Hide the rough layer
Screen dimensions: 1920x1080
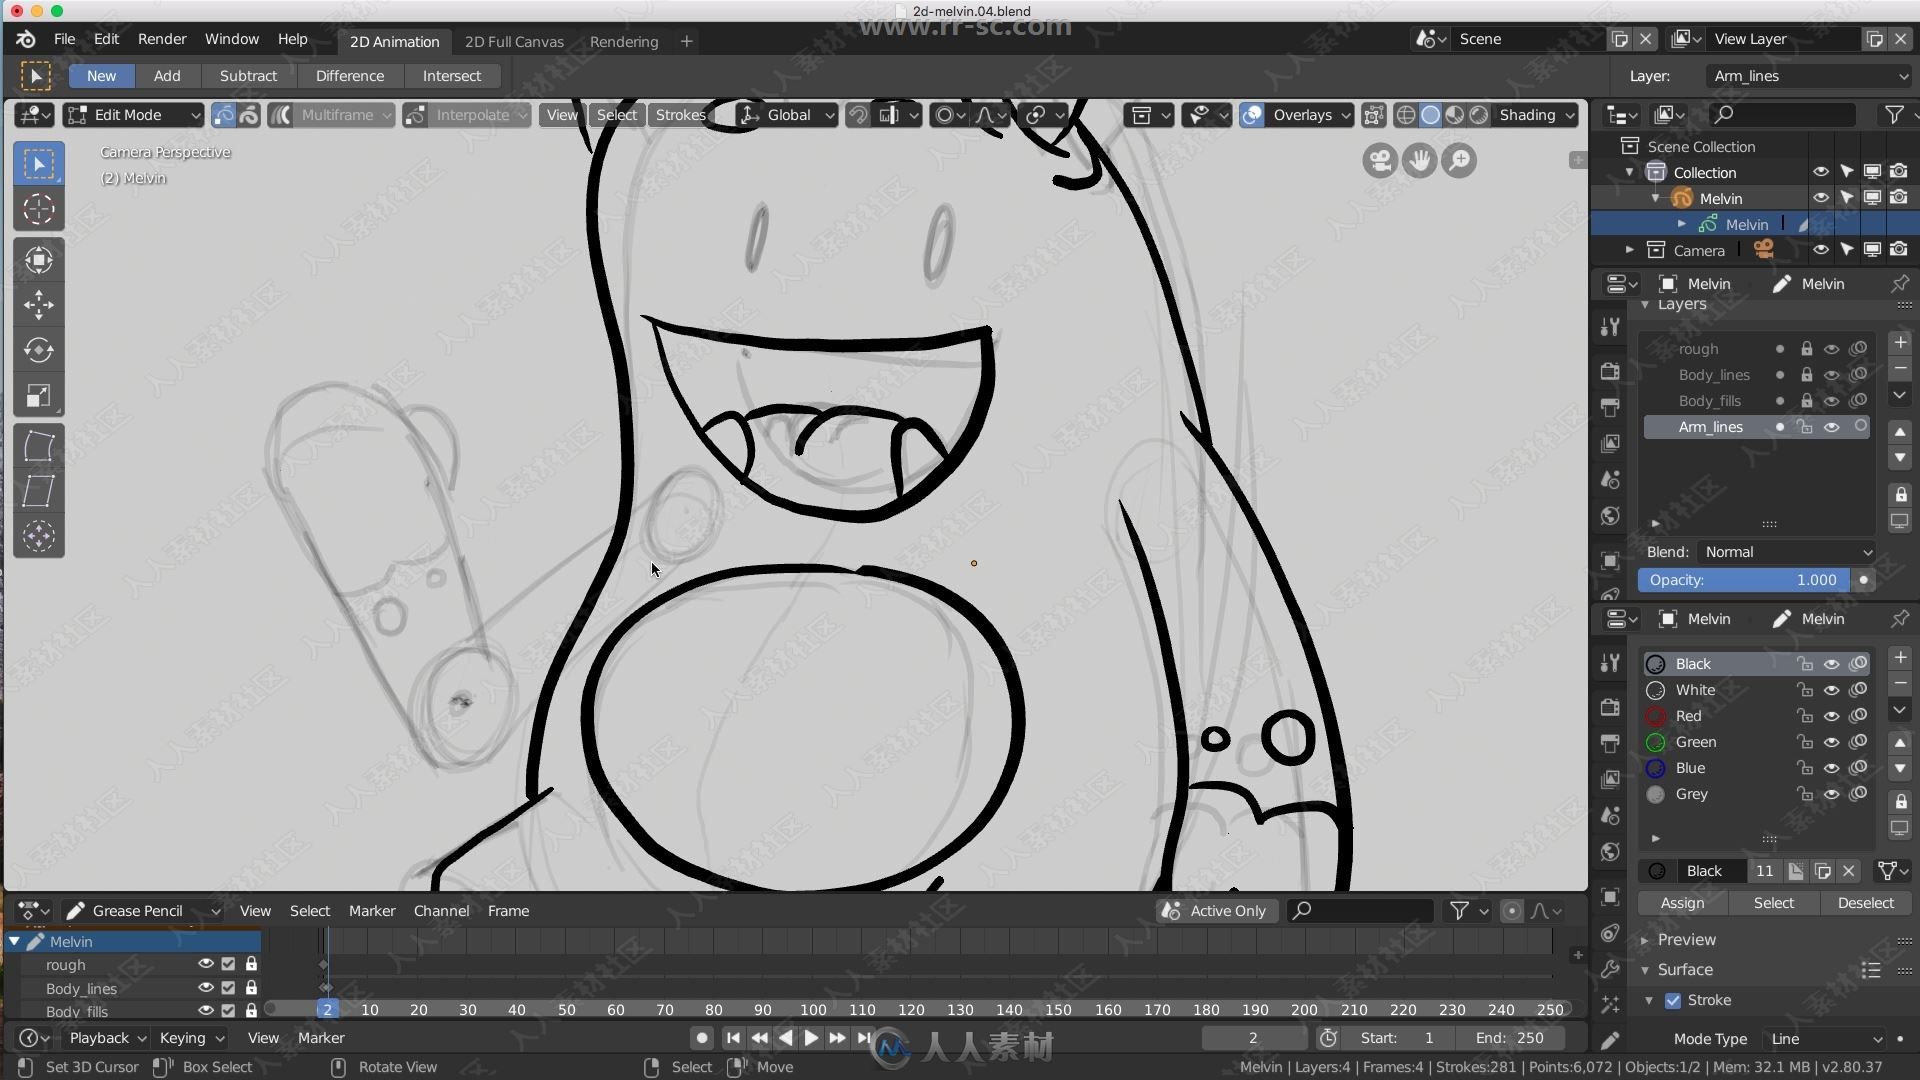point(1832,348)
